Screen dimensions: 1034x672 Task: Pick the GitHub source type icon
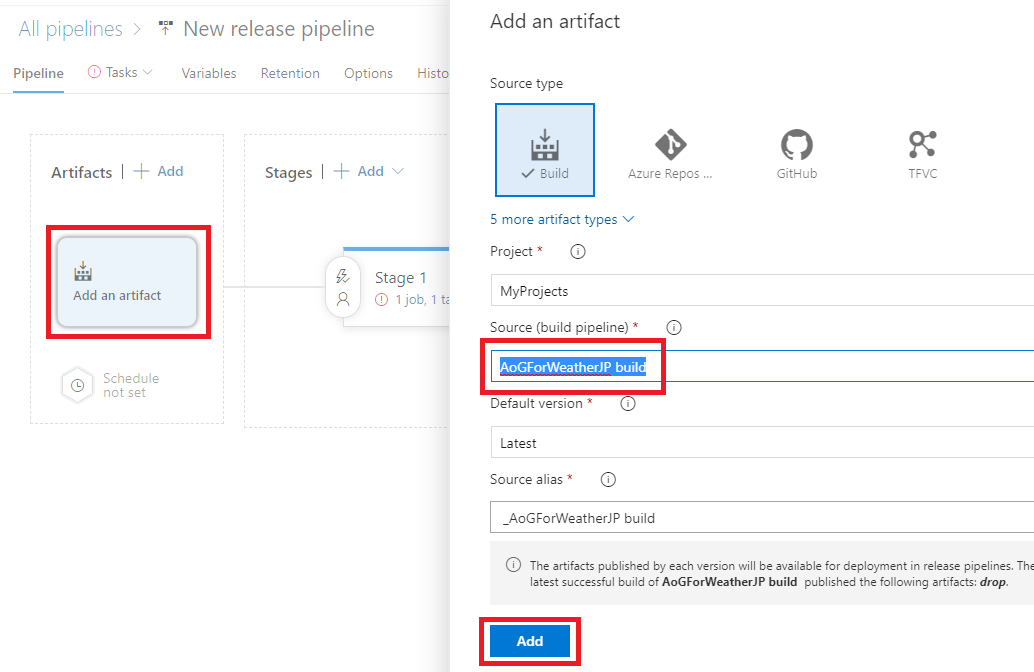[x=797, y=144]
